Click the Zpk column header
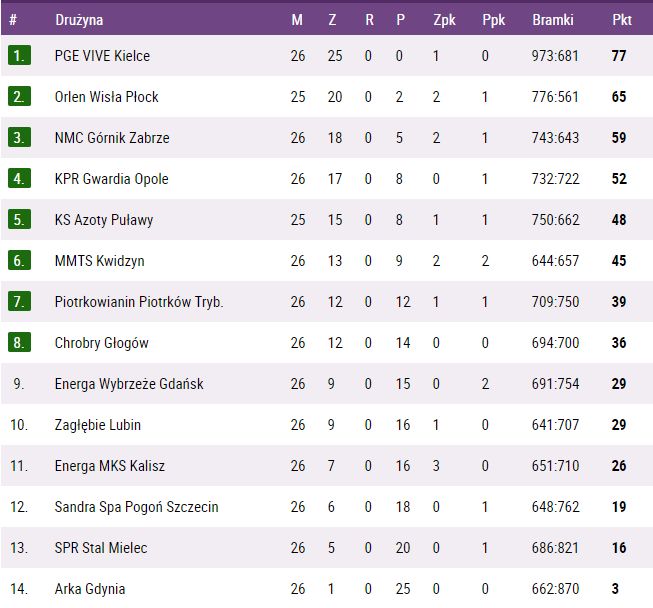The image size is (653, 608). (444, 20)
